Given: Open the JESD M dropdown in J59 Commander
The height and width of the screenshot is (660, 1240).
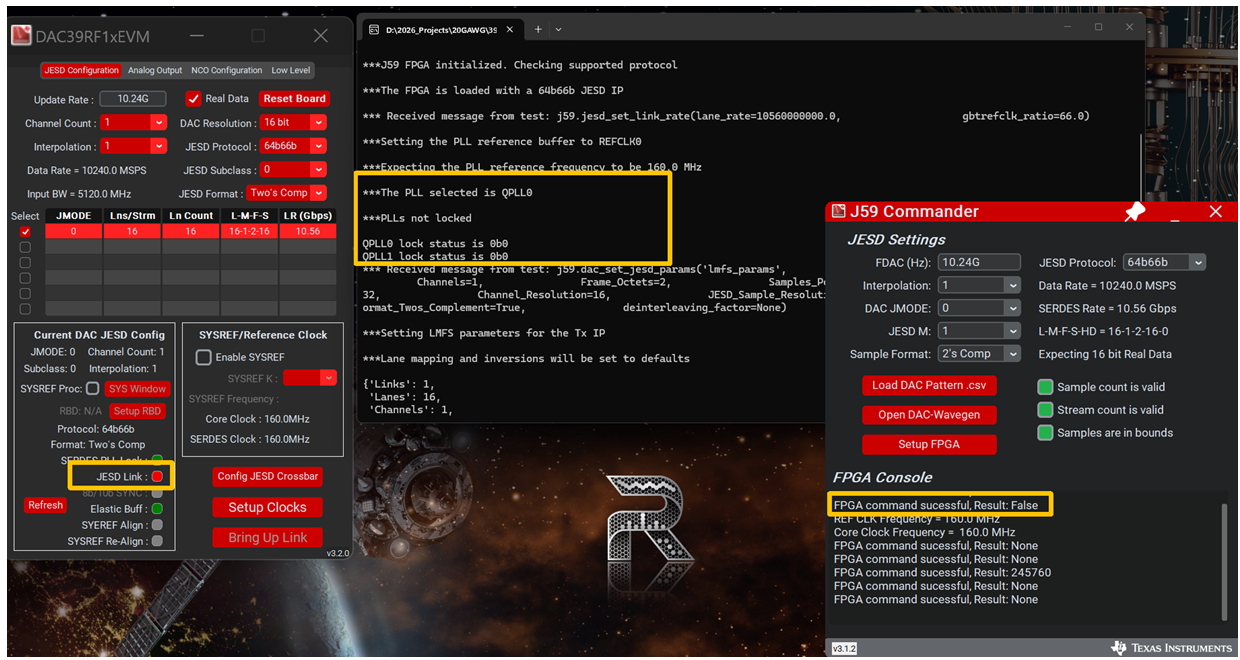Looking at the screenshot, I should [x=1013, y=331].
